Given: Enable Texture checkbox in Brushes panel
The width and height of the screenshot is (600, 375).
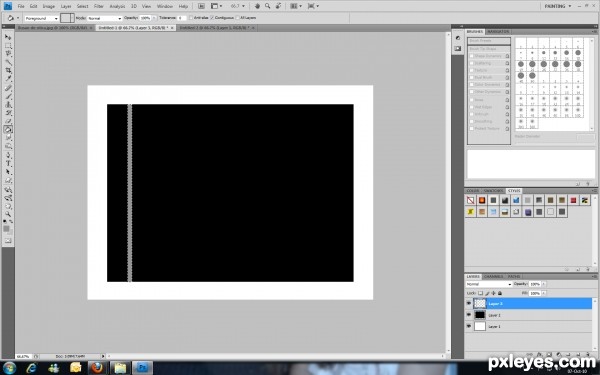Looking at the screenshot, I should (472, 70).
